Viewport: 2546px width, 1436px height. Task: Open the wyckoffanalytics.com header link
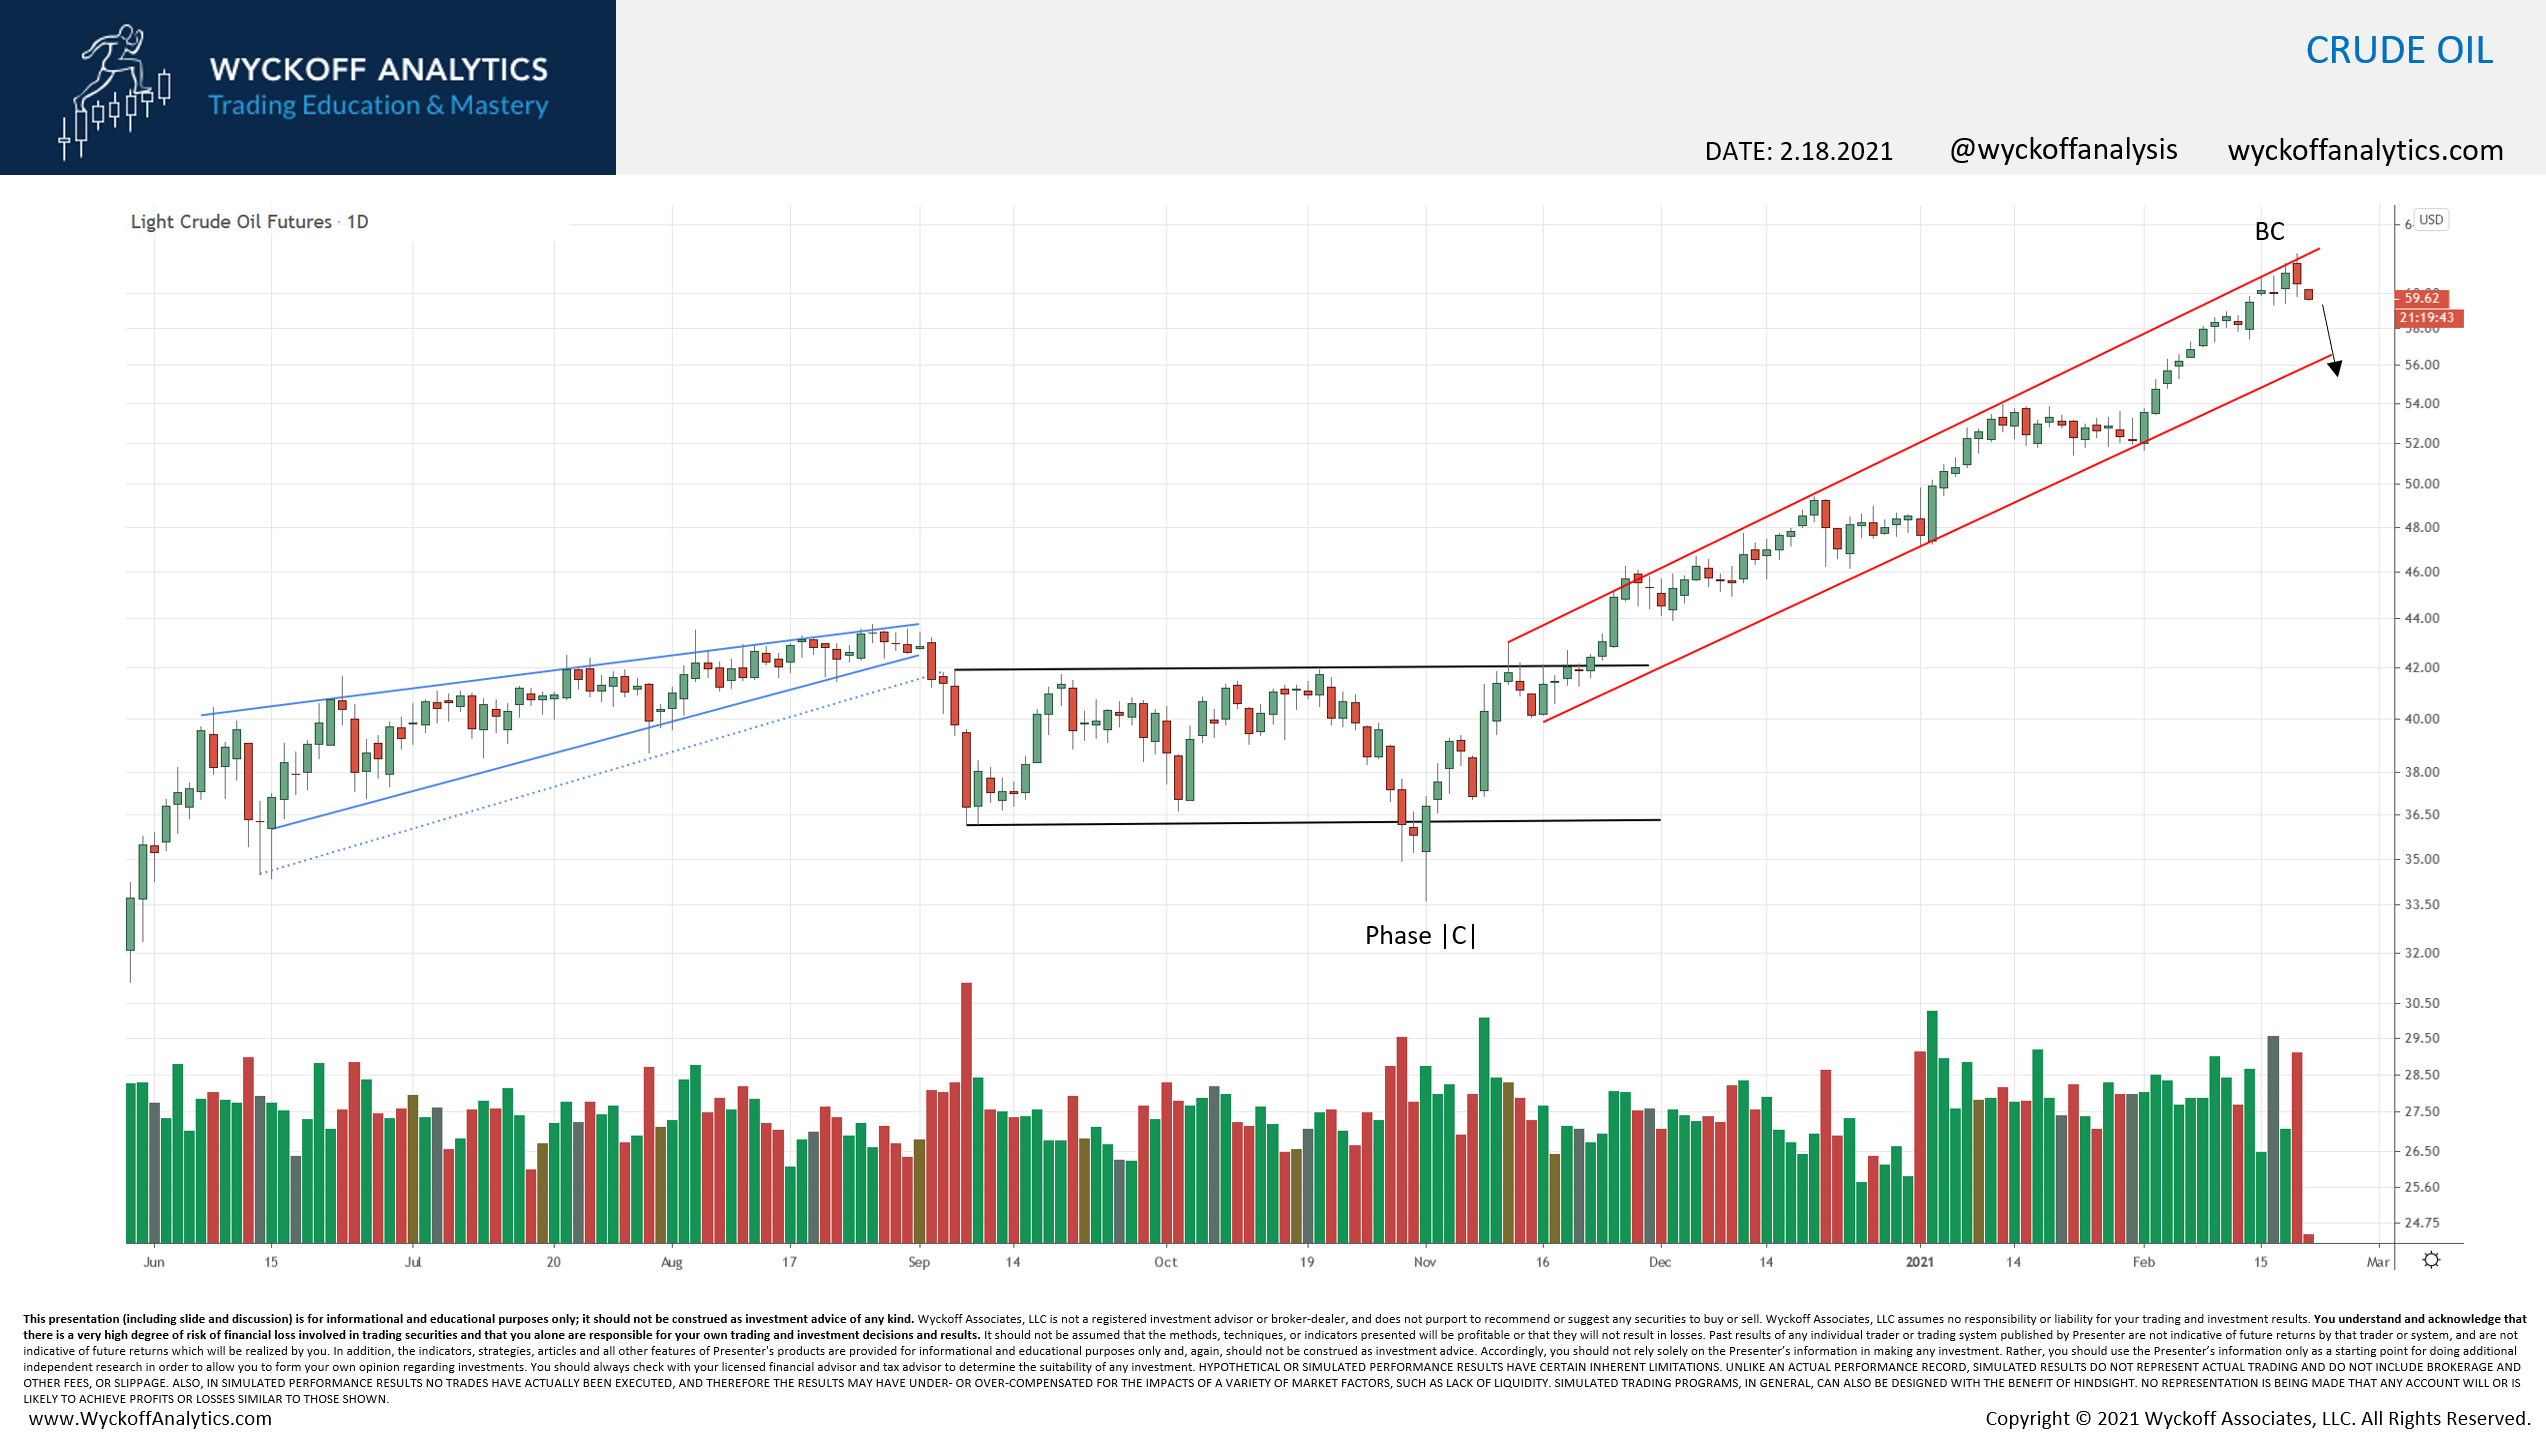2365,150
